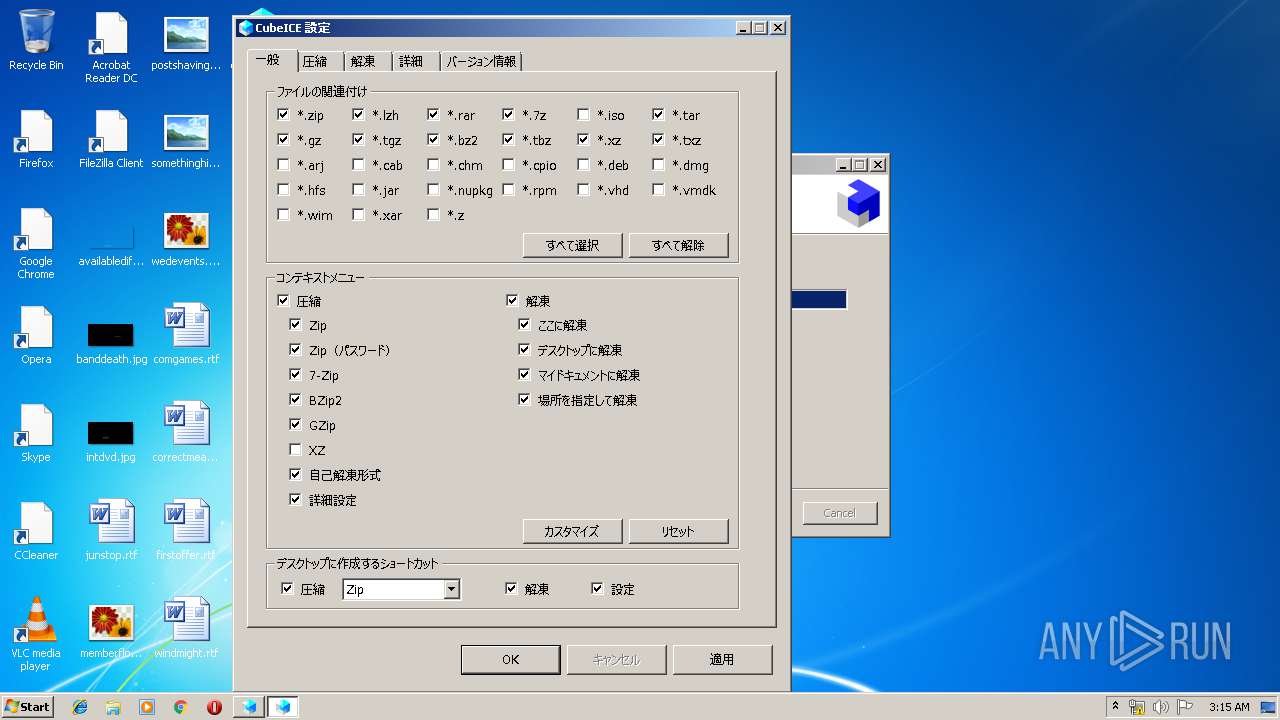The image size is (1280, 720).
Task: Open the Skype desktop shortcut
Action: click(36, 433)
